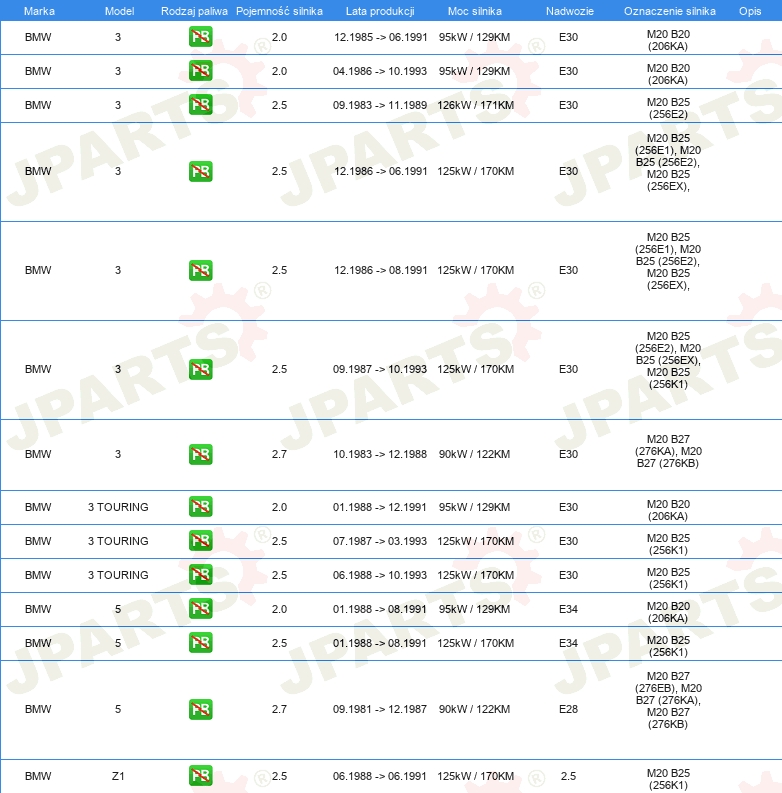Click the petrol fuel icon in the Z1 row
782x793 pixels.
point(200,776)
